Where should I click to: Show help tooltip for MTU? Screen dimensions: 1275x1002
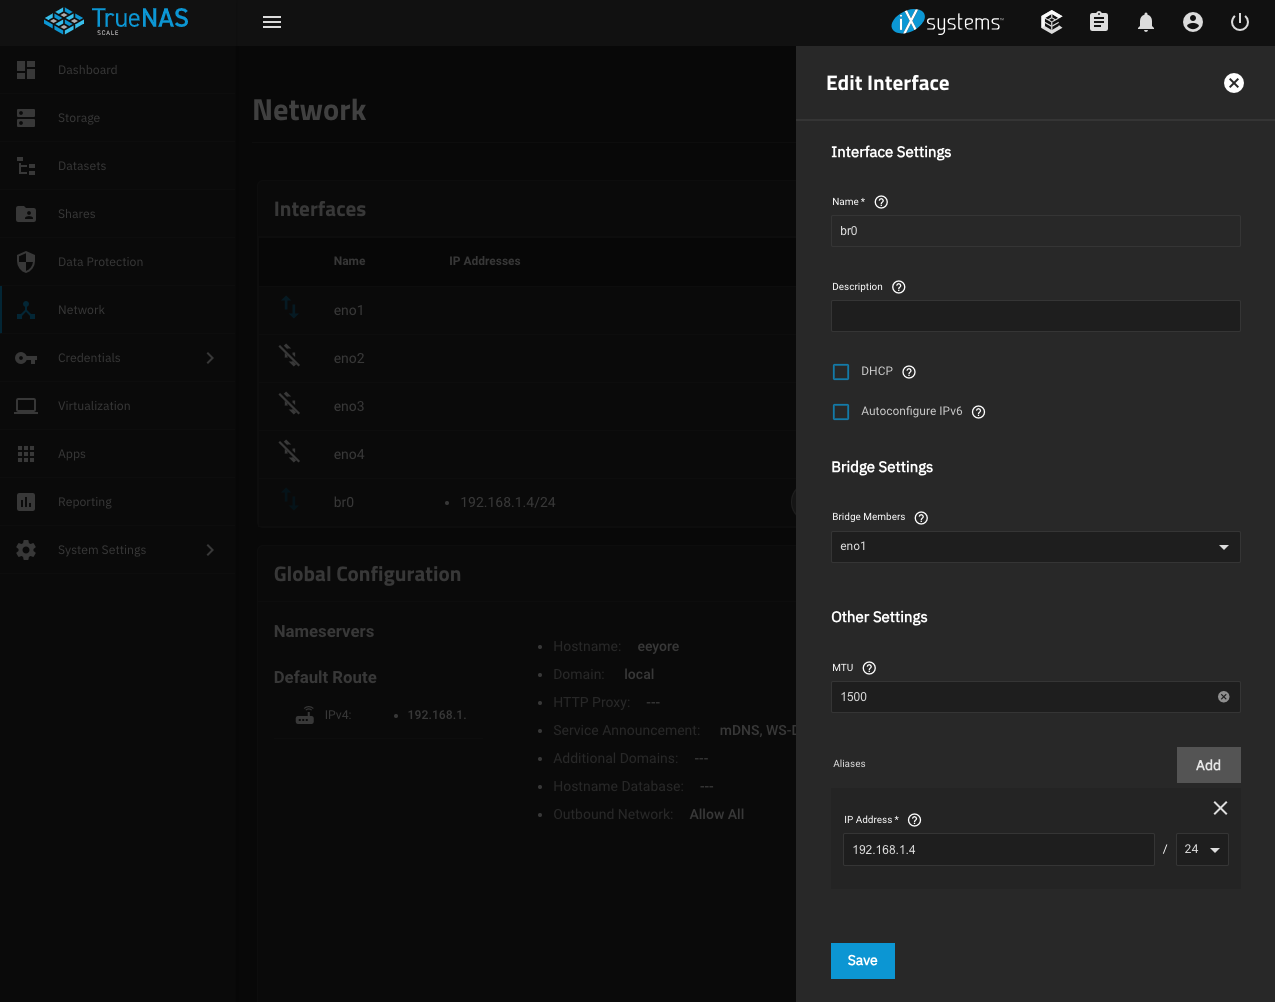click(869, 668)
